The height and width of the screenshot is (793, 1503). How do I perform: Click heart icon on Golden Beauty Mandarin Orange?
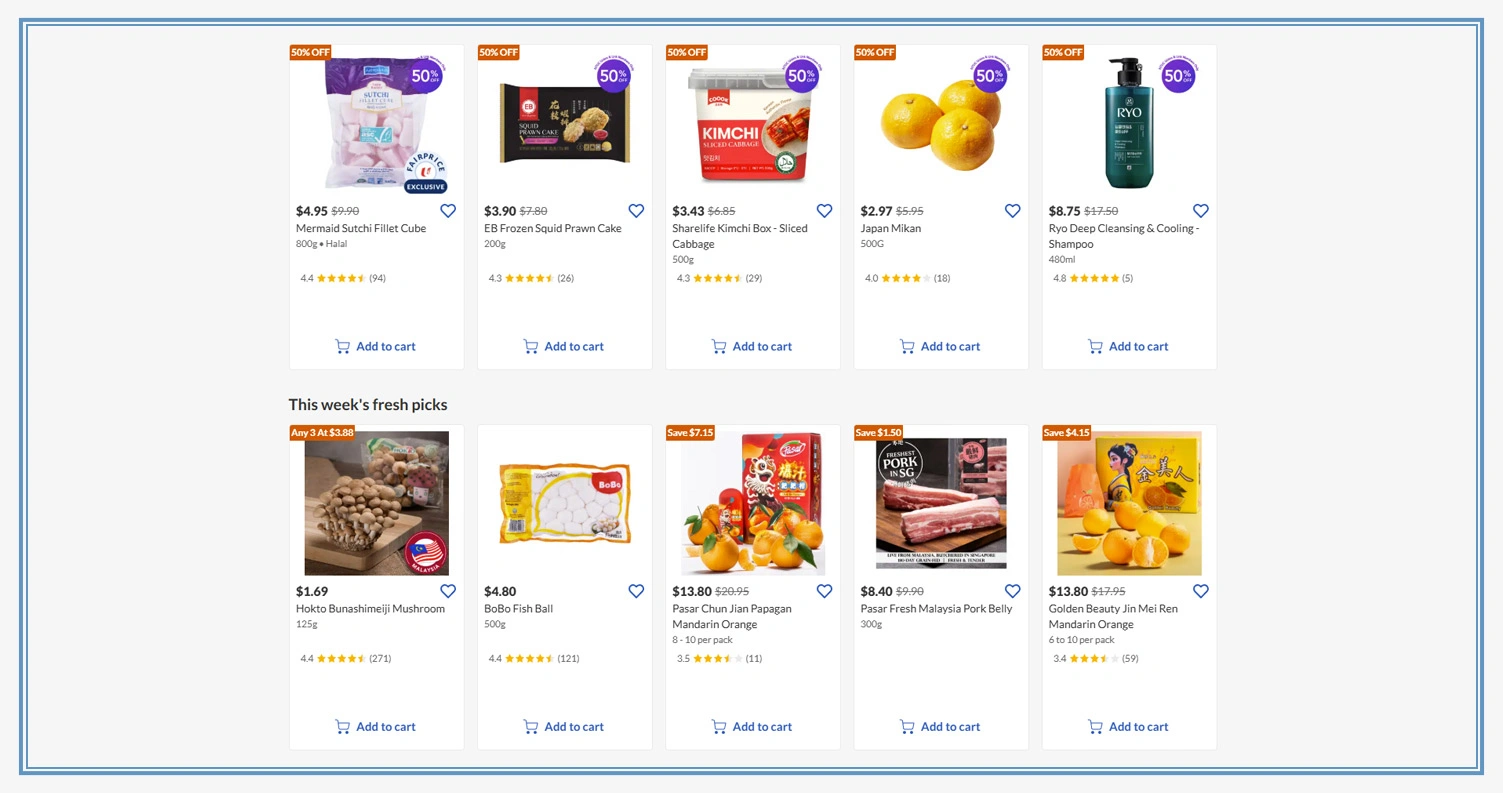click(1200, 591)
